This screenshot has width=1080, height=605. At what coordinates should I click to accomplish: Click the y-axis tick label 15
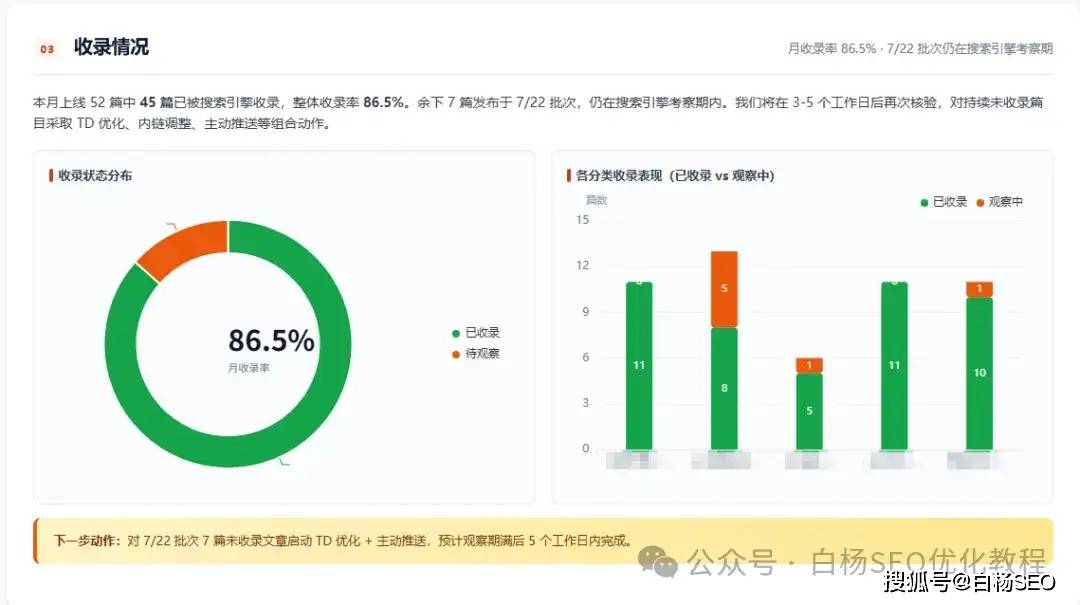pos(583,220)
